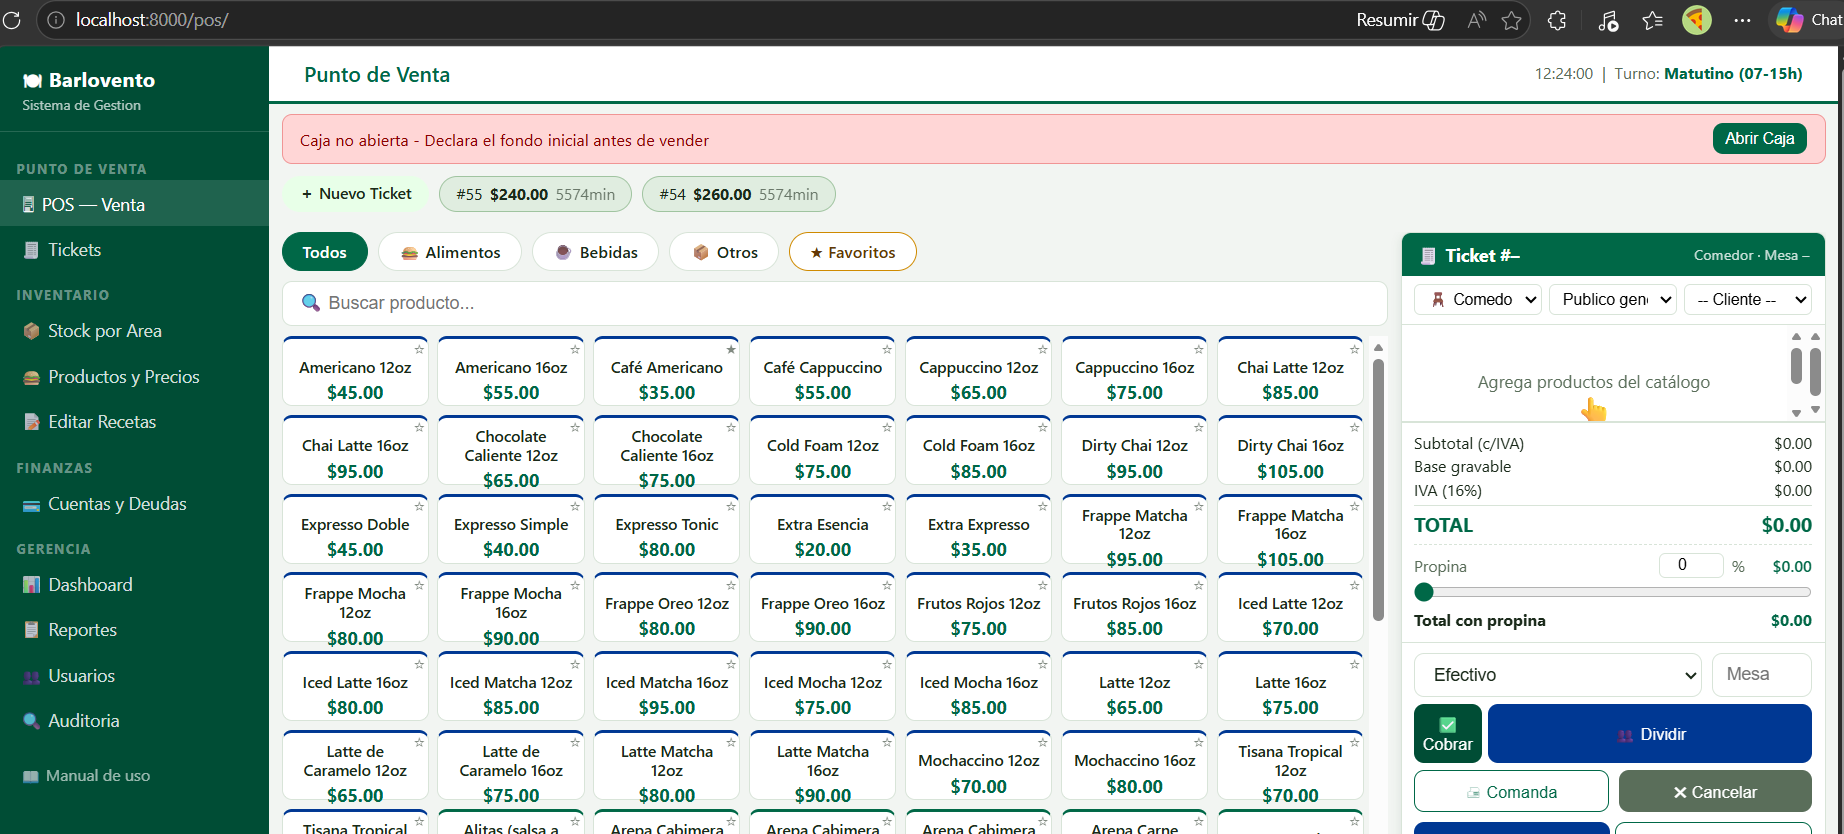
Task: Open ticket #55 for $240.00
Action: tap(535, 194)
